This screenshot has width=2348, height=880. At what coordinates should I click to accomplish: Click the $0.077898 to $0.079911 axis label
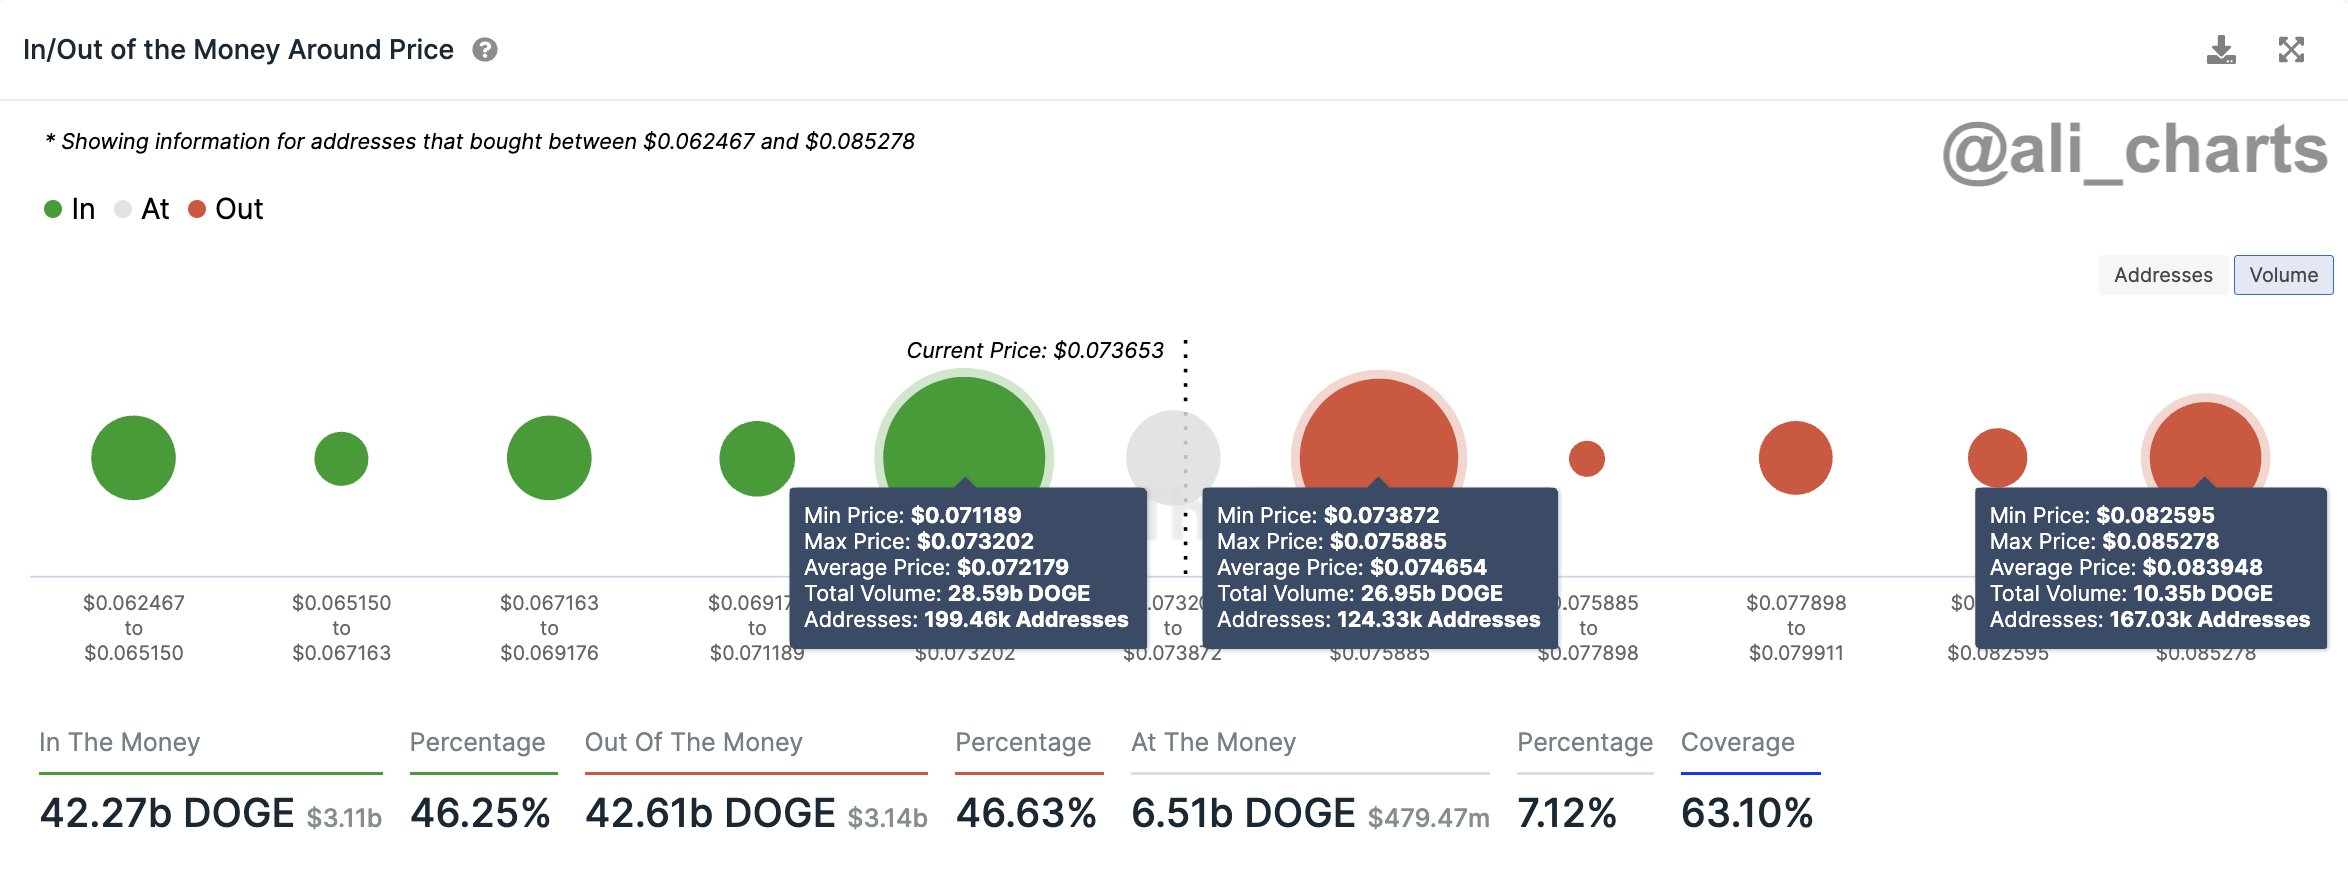pyautogui.click(x=1796, y=628)
